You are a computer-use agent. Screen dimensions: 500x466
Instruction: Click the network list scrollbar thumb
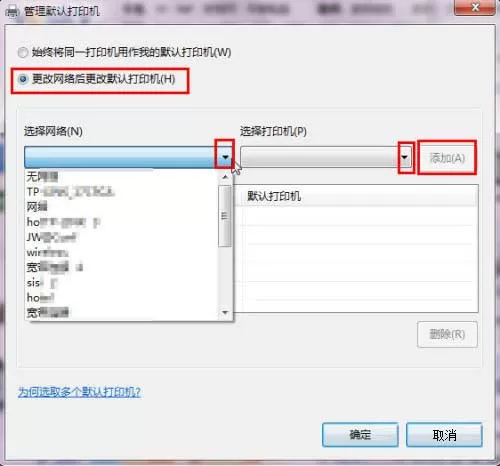tap(225, 216)
